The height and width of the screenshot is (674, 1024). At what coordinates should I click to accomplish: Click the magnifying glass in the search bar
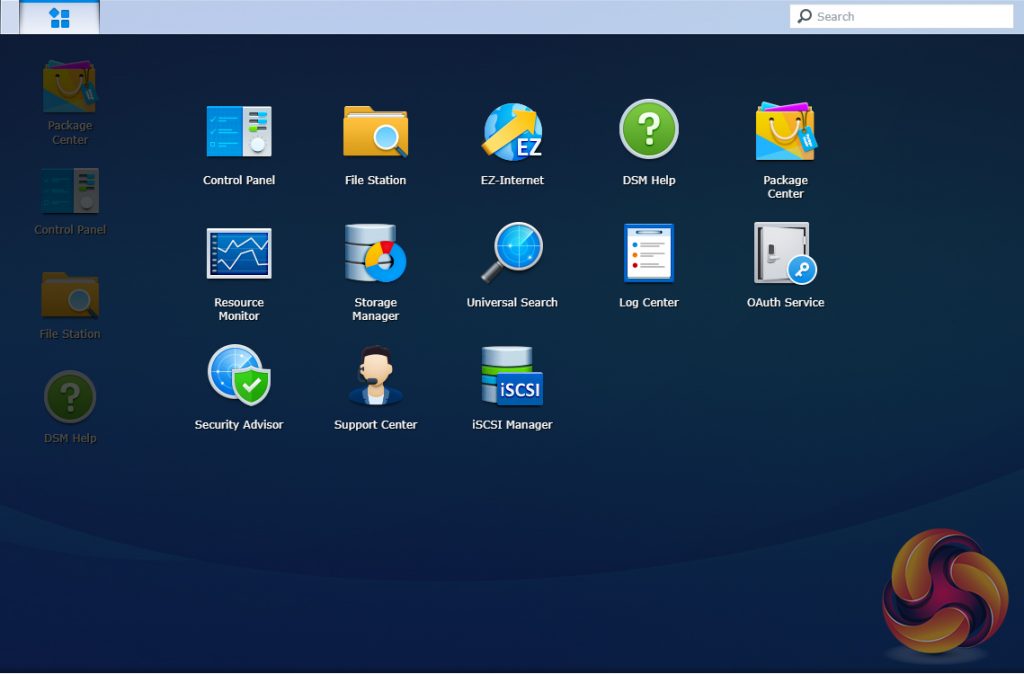tap(805, 16)
